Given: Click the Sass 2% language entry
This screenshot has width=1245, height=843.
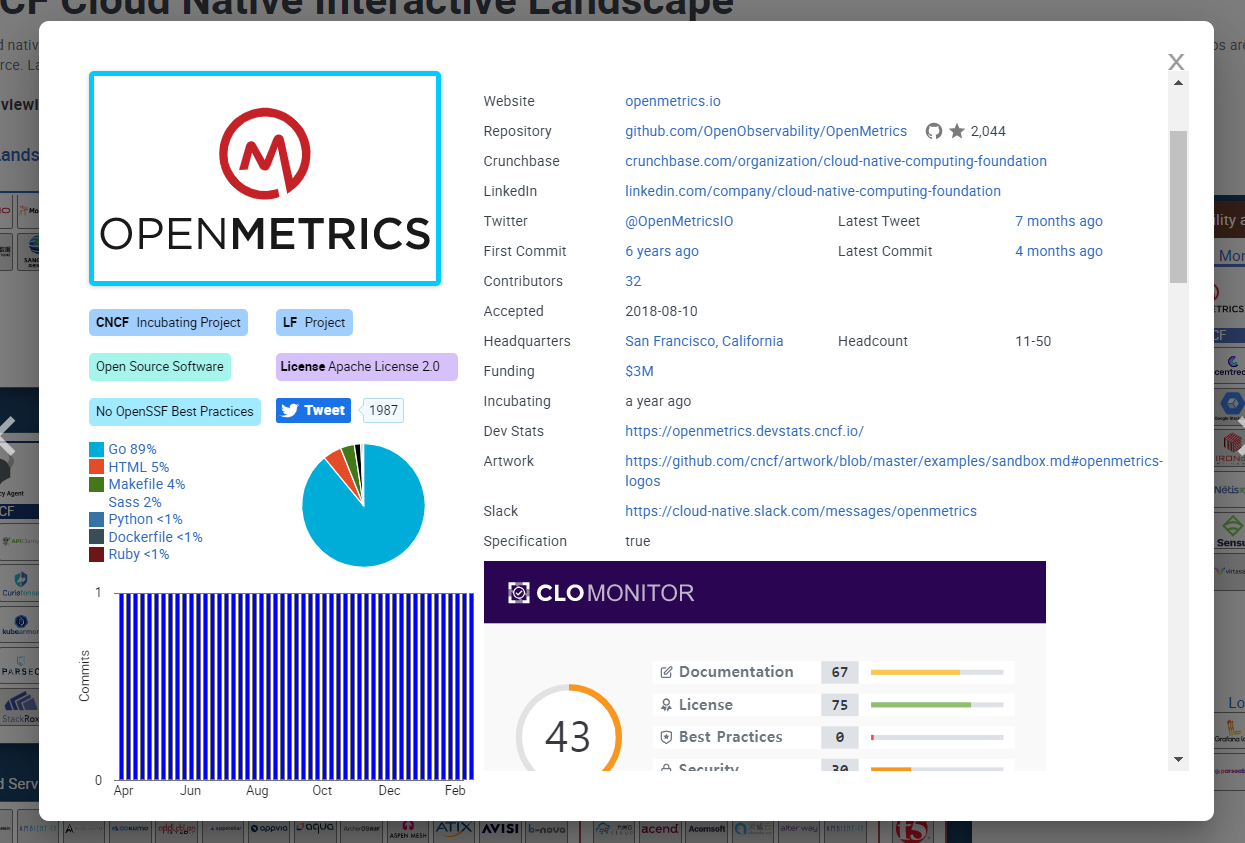Looking at the screenshot, I should tap(135, 502).
